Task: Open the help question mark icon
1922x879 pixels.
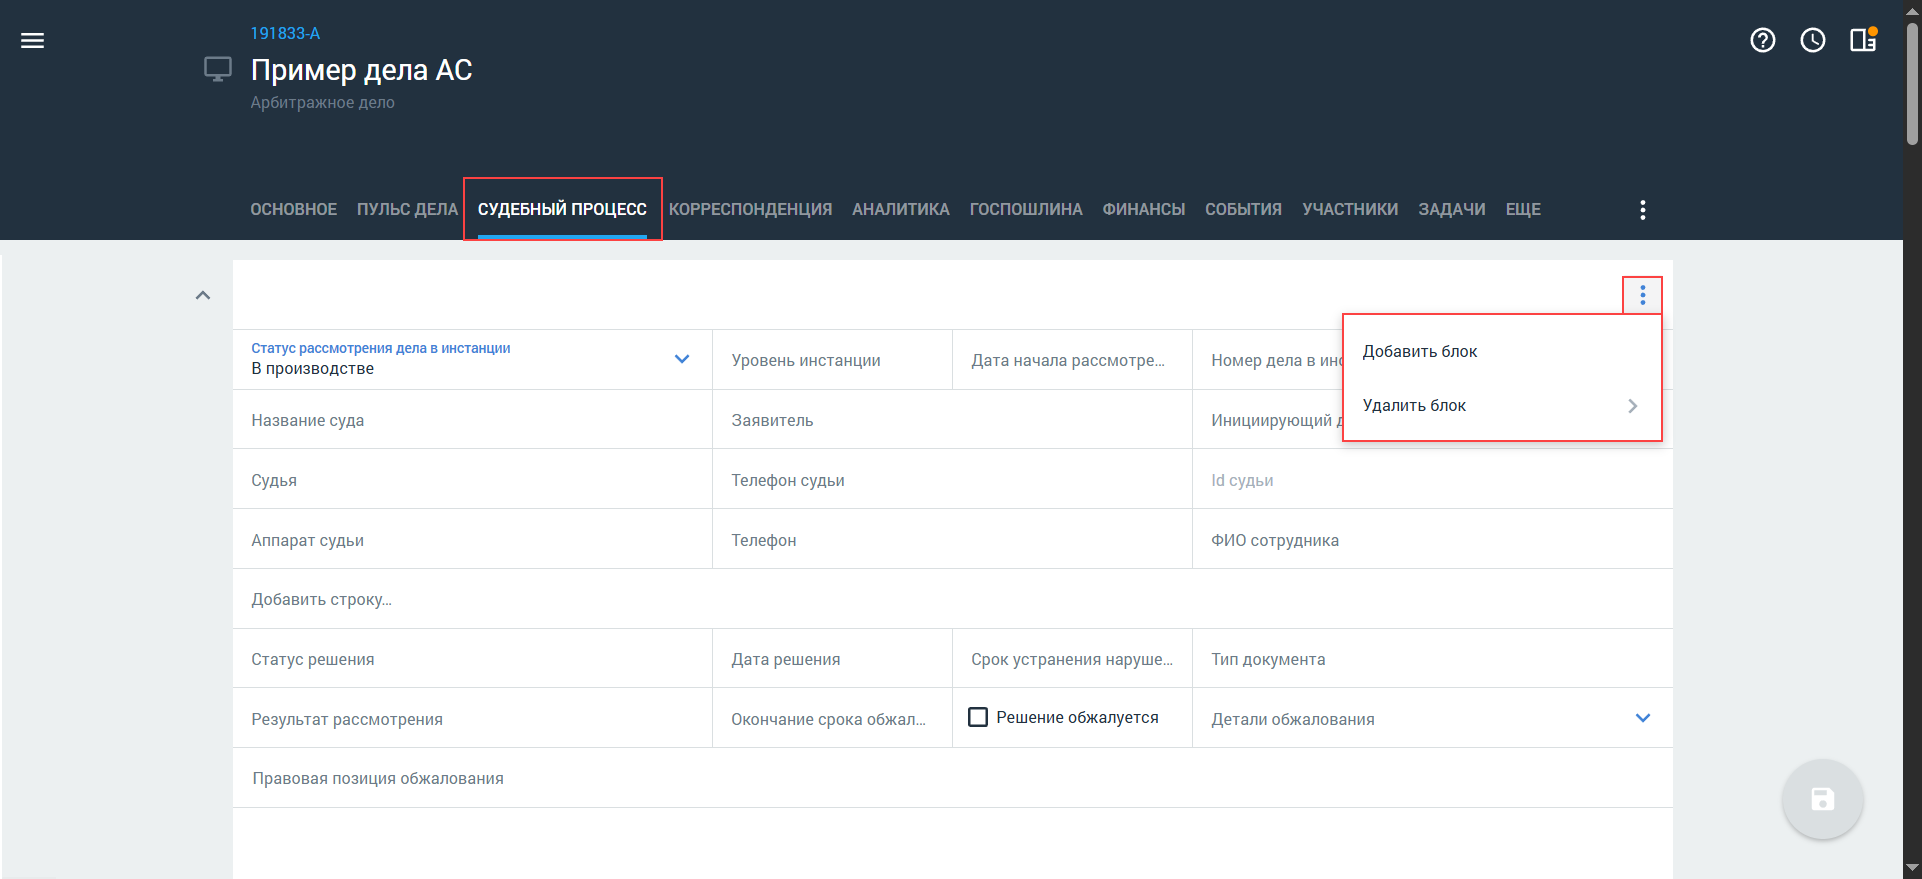Action: pos(1763,40)
